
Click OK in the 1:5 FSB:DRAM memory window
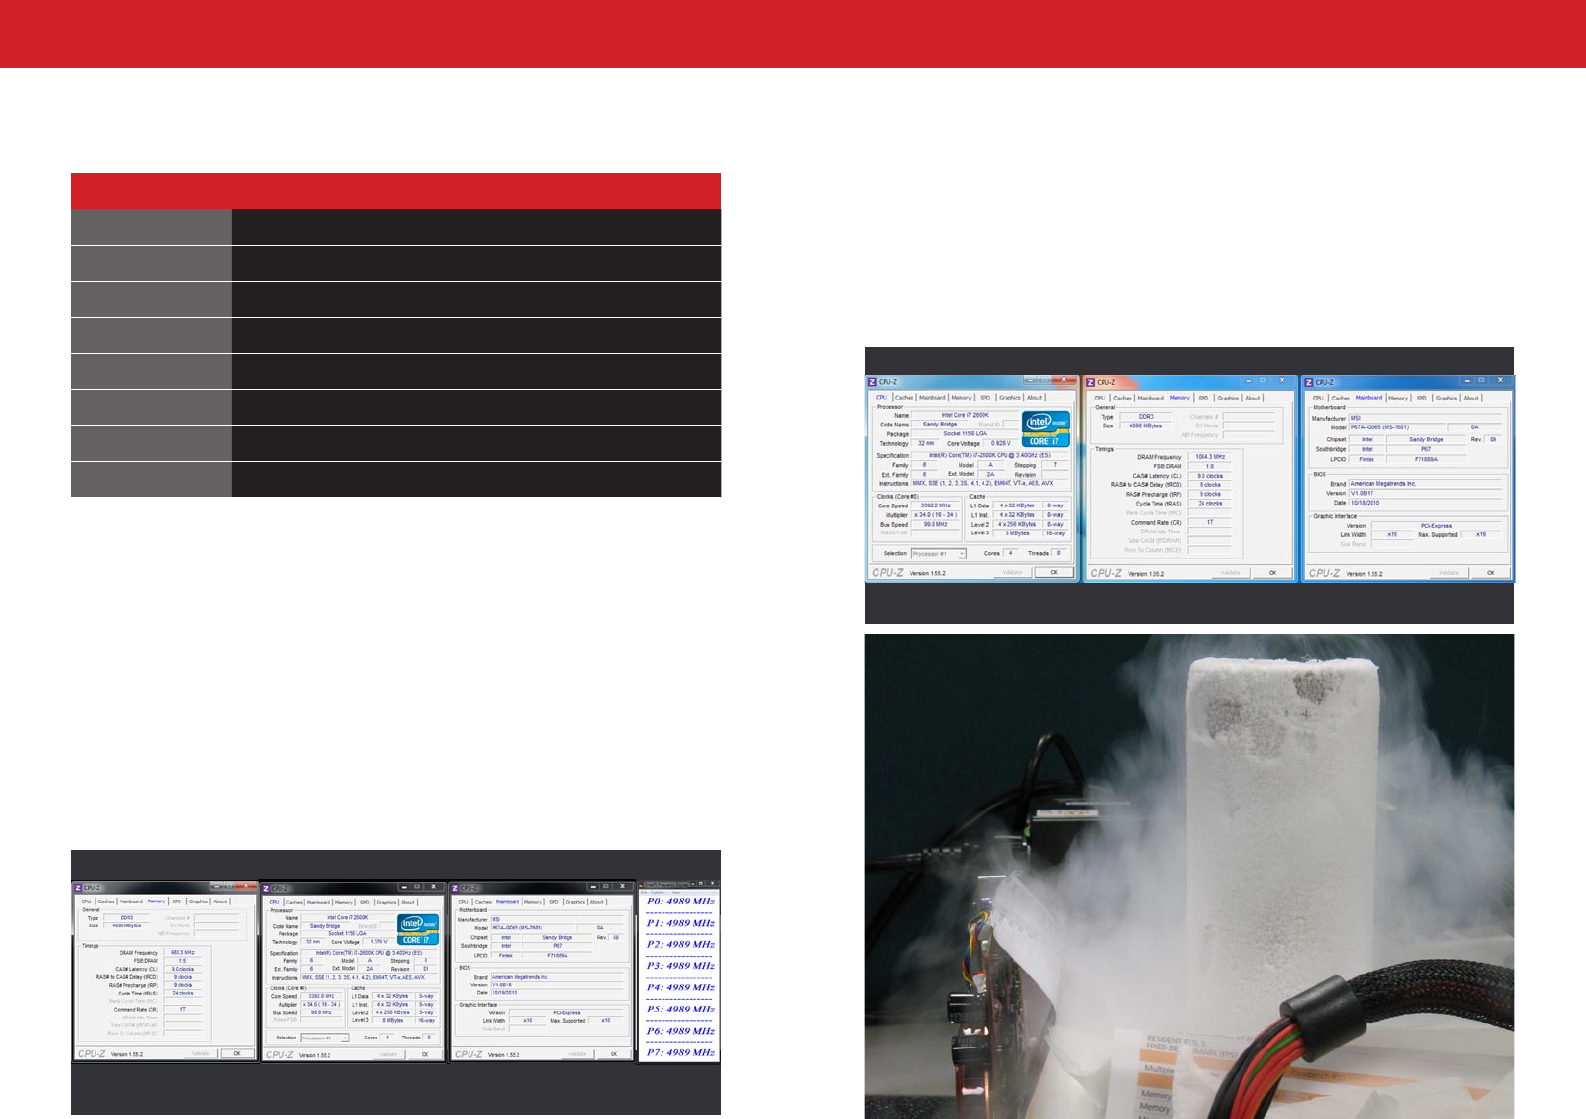pyautogui.click(x=237, y=1053)
